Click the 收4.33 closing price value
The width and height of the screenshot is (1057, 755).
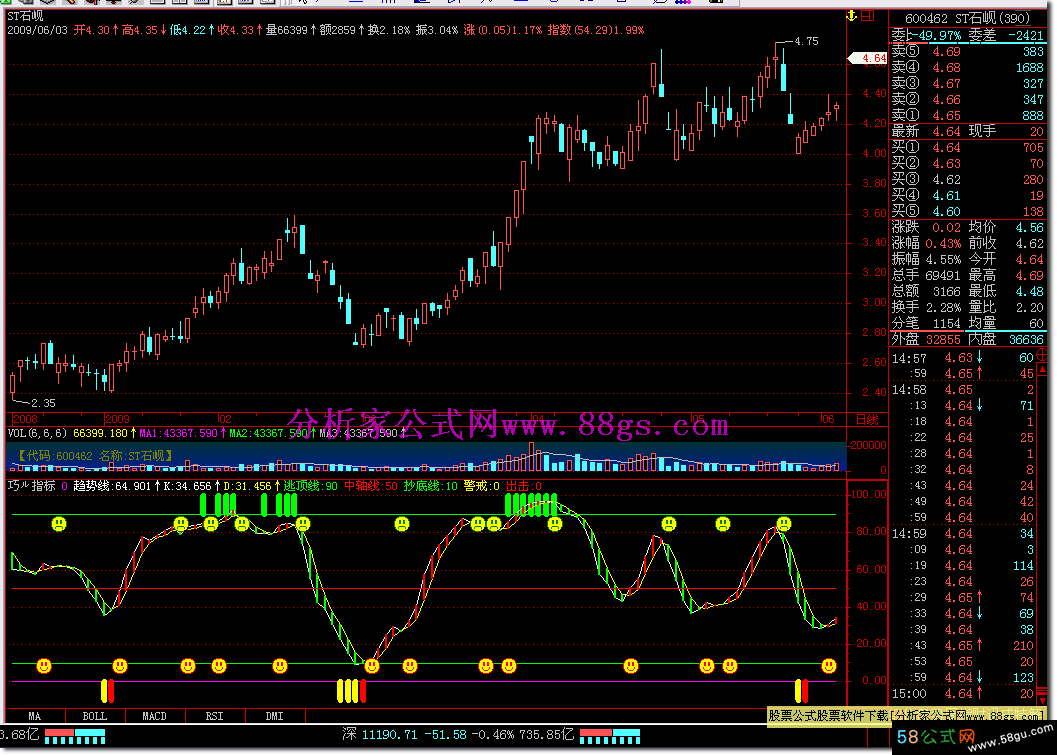(236, 30)
